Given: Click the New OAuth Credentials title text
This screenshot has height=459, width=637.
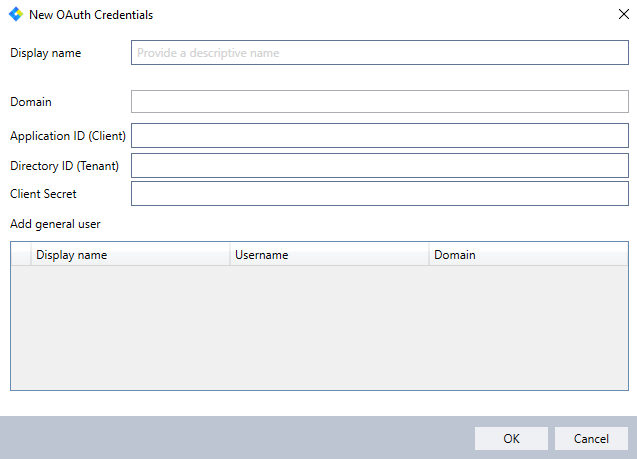Looking at the screenshot, I should (x=91, y=15).
